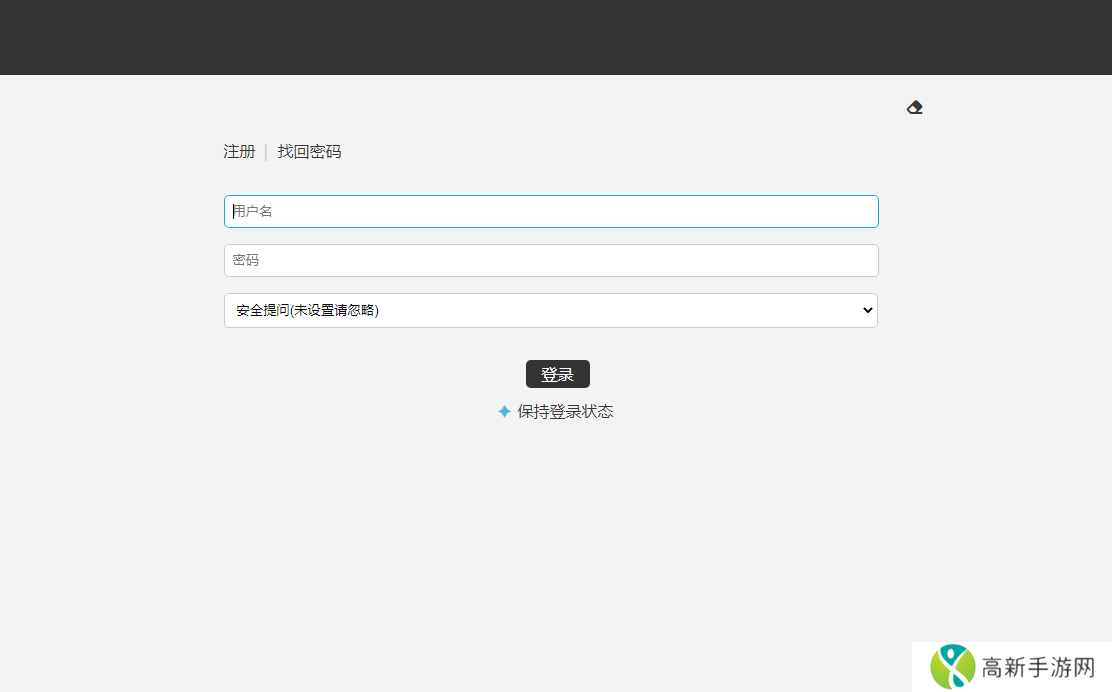Enable keep-login via the 保持登录状态 label text
The image size is (1112, 692).
(x=565, y=412)
